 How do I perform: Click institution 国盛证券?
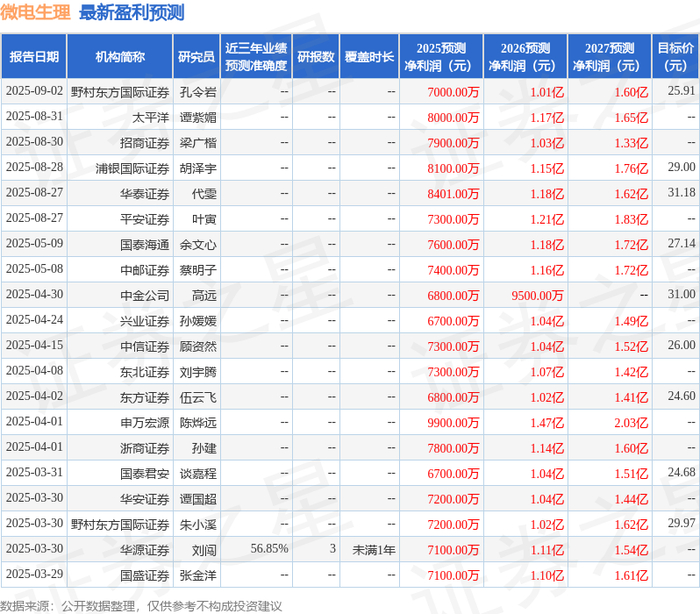(x=144, y=576)
